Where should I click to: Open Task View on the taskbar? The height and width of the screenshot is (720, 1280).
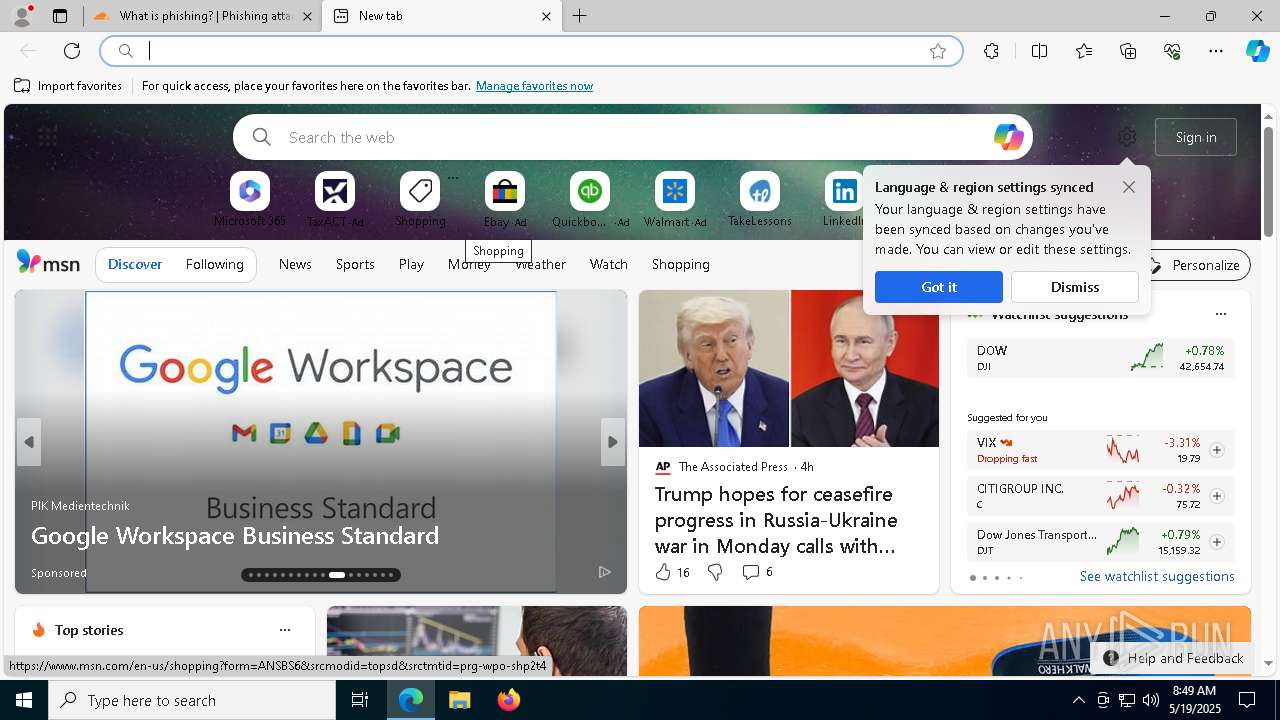point(360,700)
